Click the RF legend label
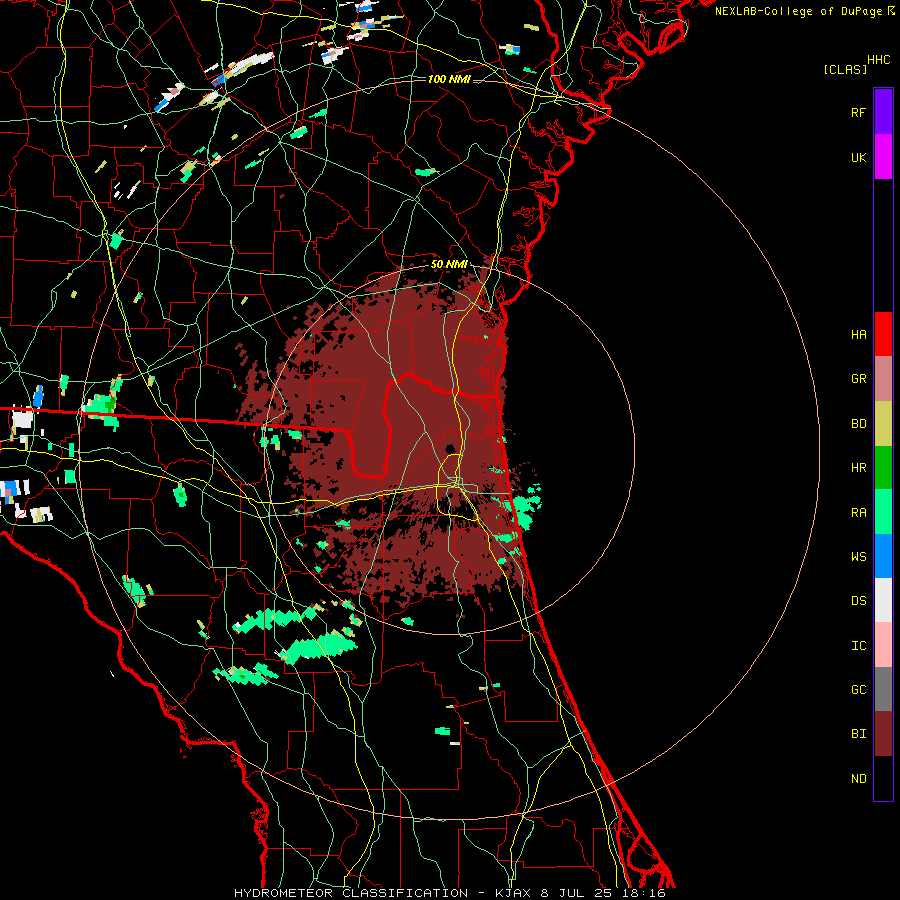Image resolution: width=900 pixels, height=900 pixels. 859,112
